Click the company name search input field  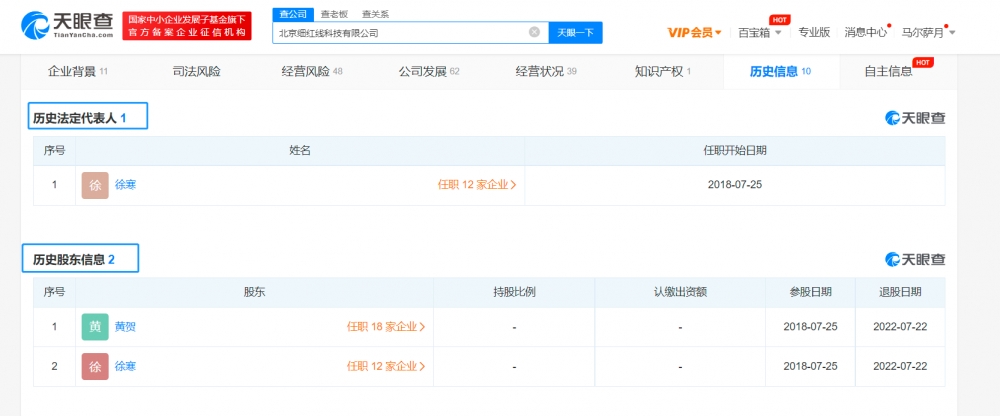(400, 32)
